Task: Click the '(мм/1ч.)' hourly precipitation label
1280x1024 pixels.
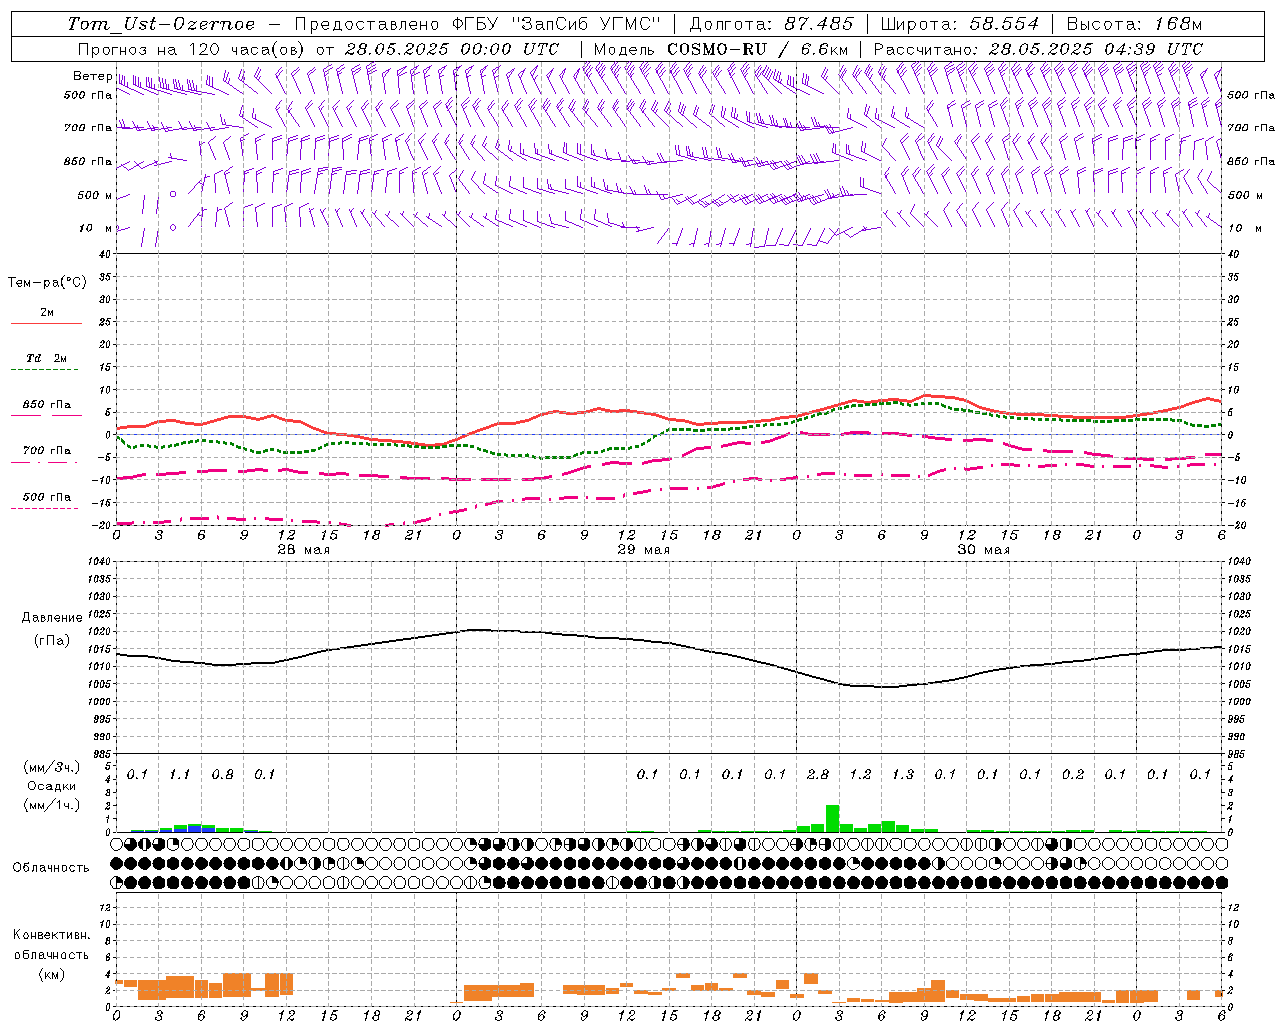Action: [51, 805]
